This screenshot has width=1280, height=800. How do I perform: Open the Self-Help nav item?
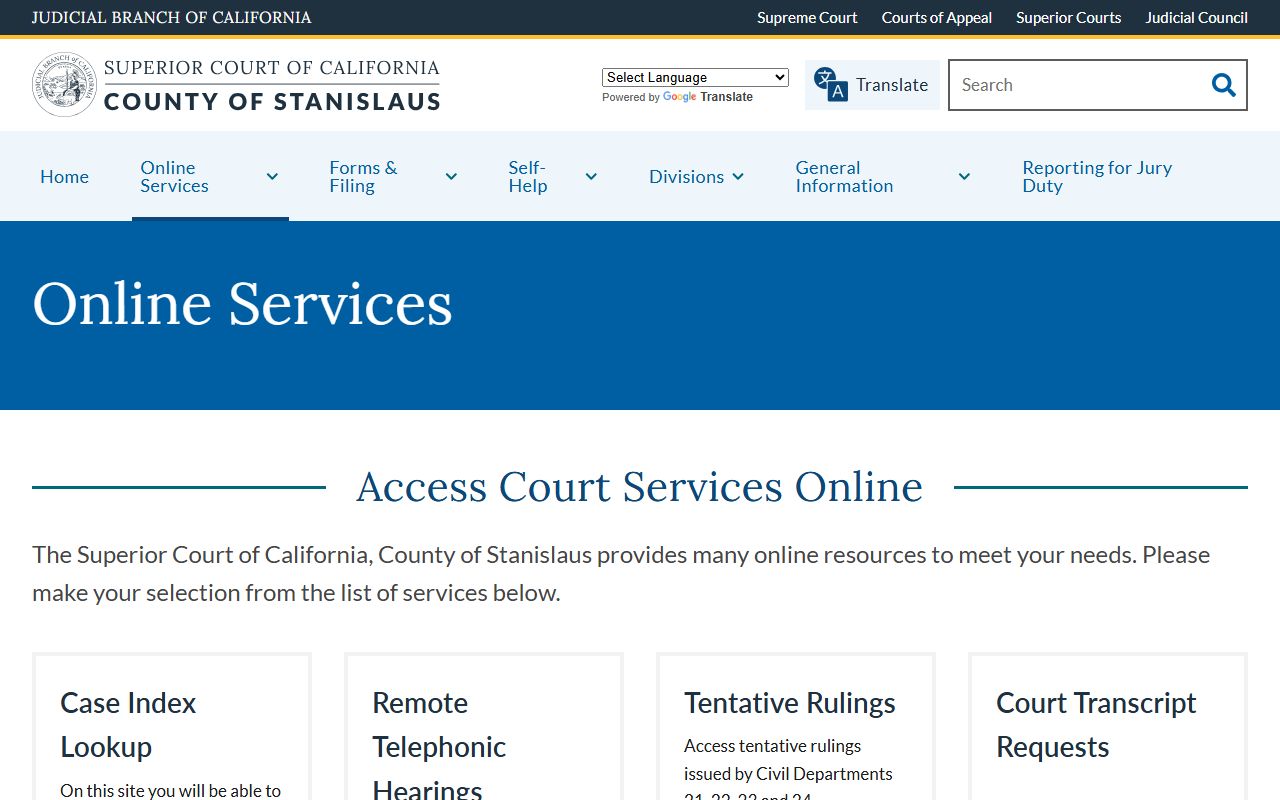pyautogui.click(x=528, y=177)
